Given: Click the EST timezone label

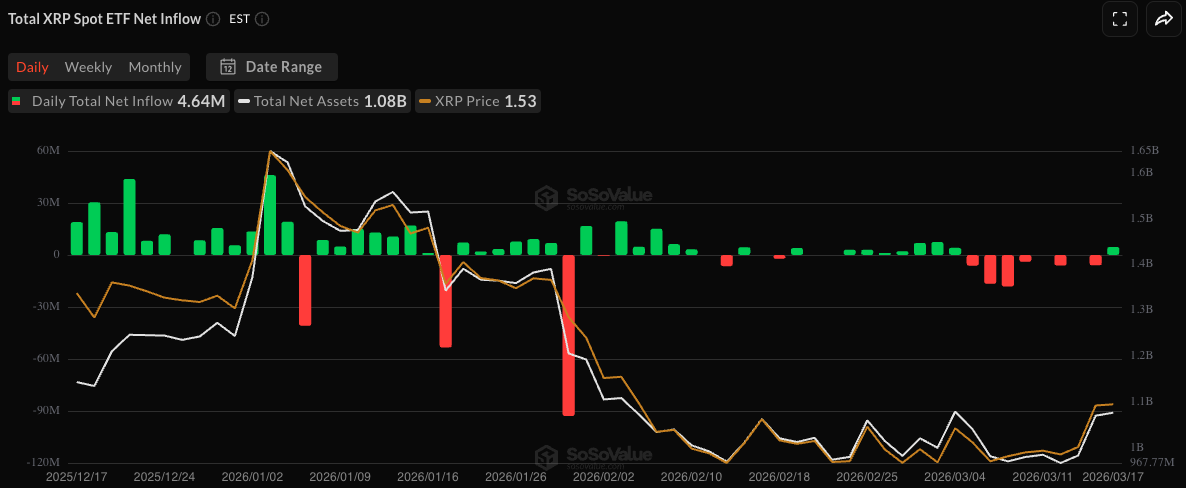Looking at the screenshot, I should [x=240, y=19].
